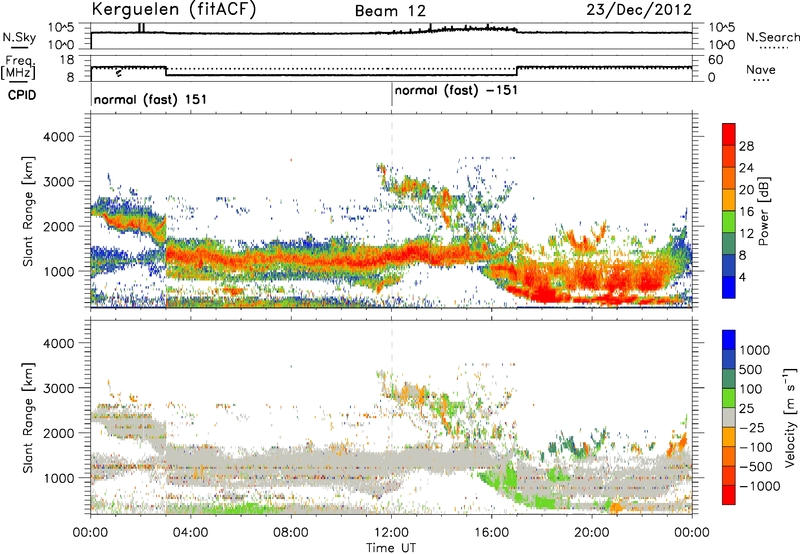Click the date "23/Dec/2012"

[x=639, y=10]
